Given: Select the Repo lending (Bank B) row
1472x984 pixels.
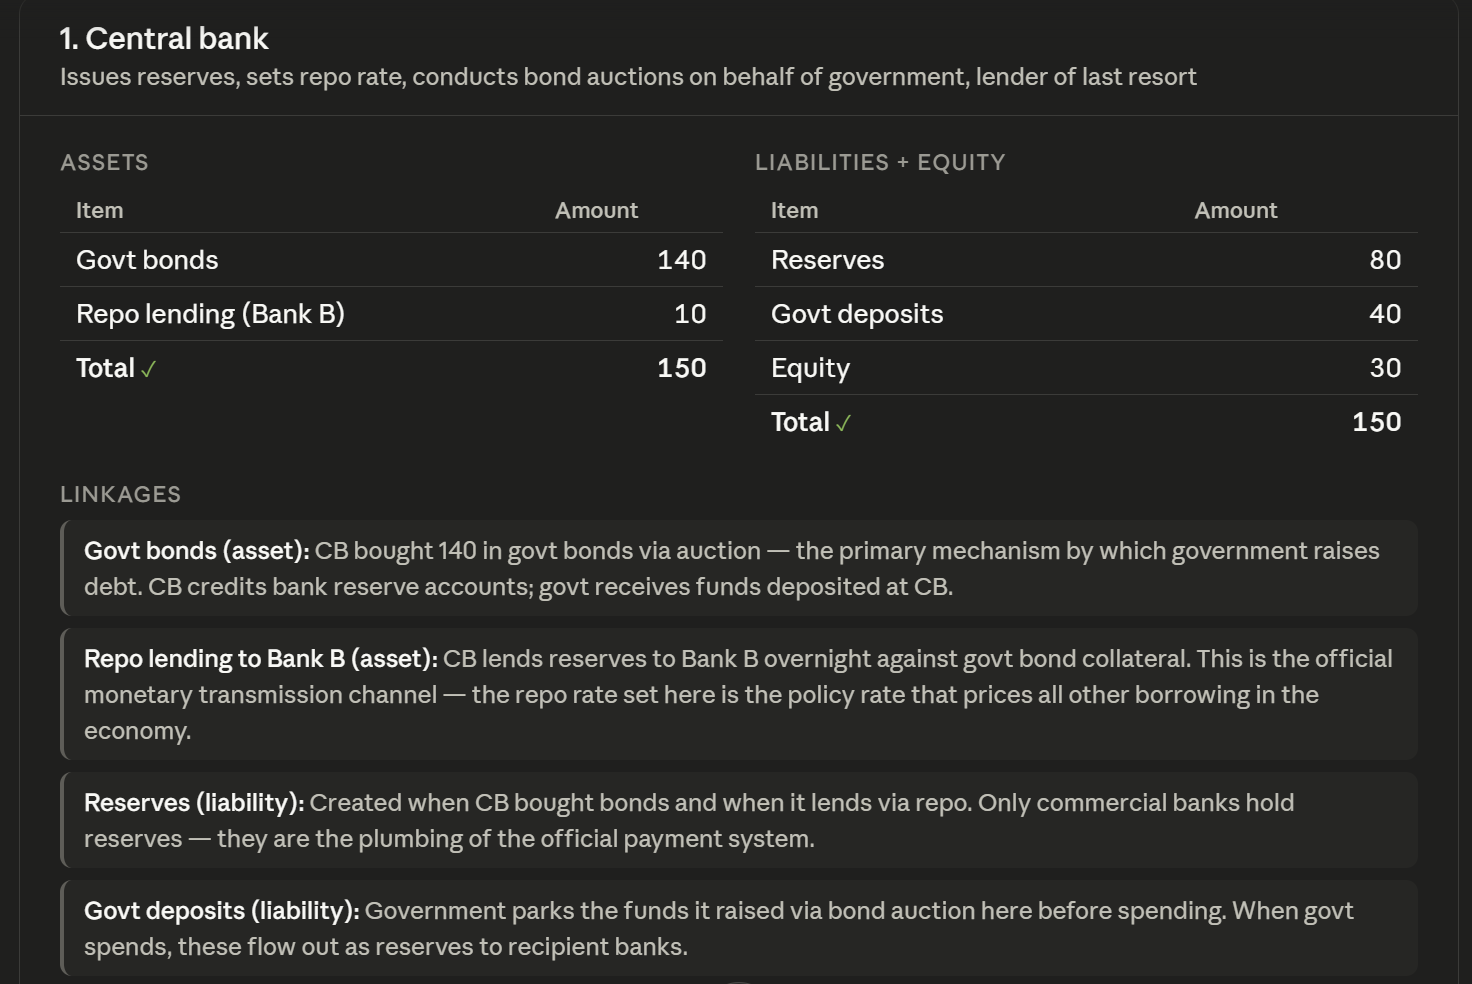Looking at the screenshot, I should coord(391,314).
